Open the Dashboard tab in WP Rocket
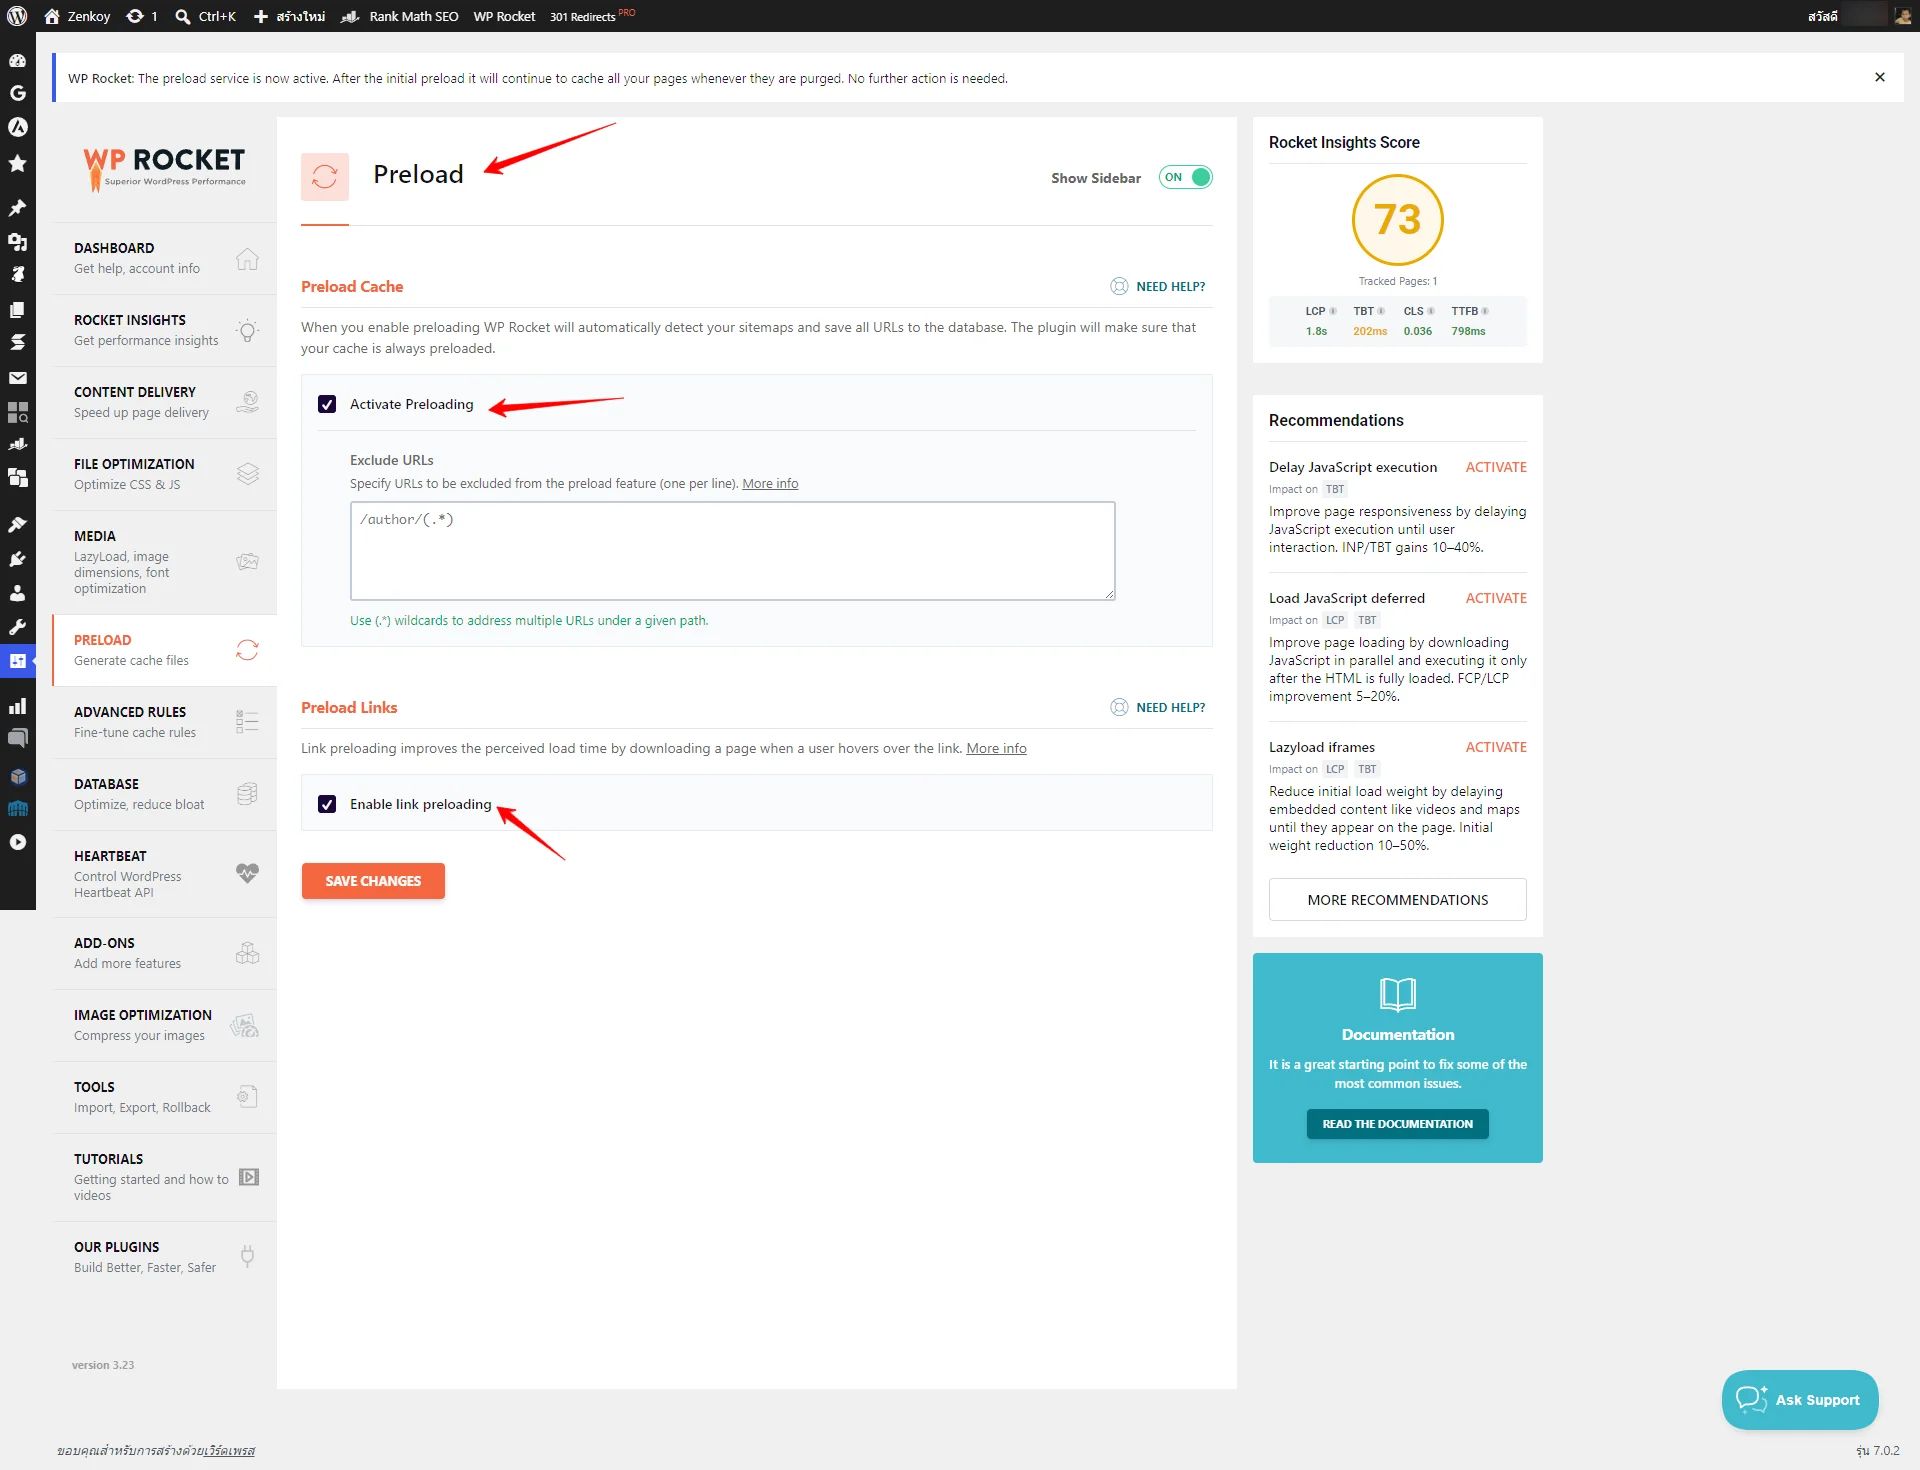Screen dimensions: 1920x1470 [x=165, y=258]
